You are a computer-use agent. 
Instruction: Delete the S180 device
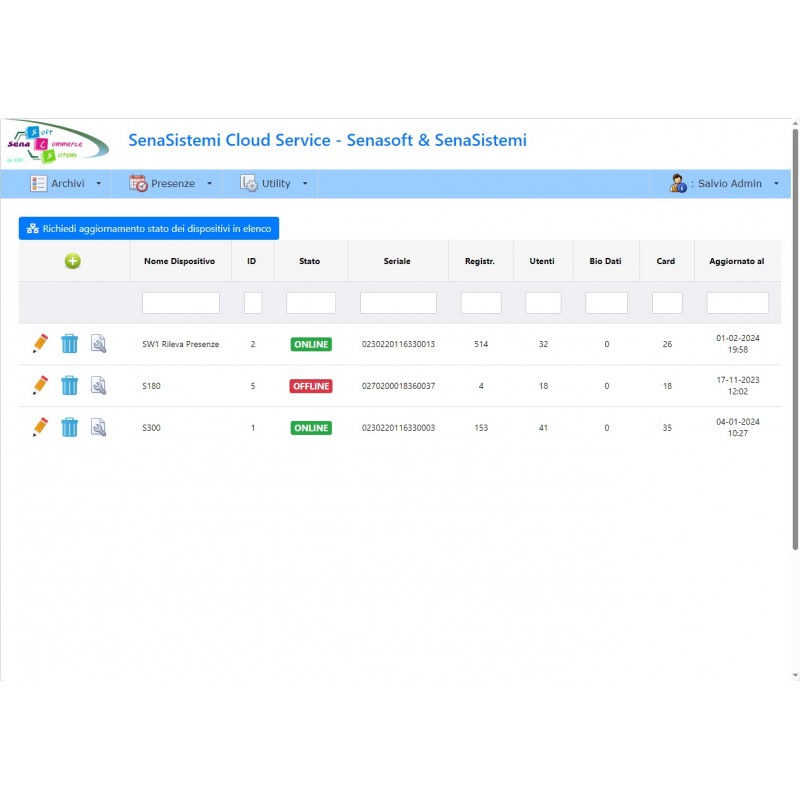69,386
